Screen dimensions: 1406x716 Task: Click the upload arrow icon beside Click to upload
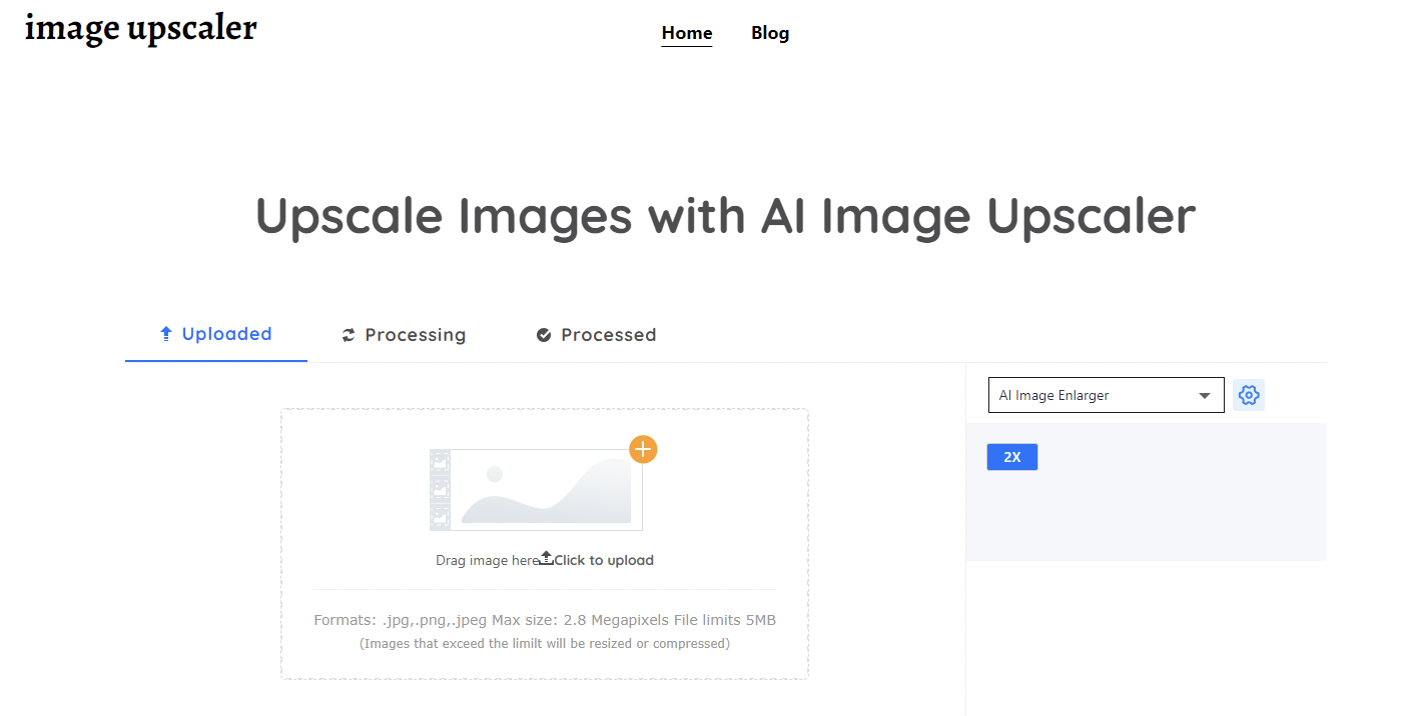pyautogui.click(x=546, y=558)
